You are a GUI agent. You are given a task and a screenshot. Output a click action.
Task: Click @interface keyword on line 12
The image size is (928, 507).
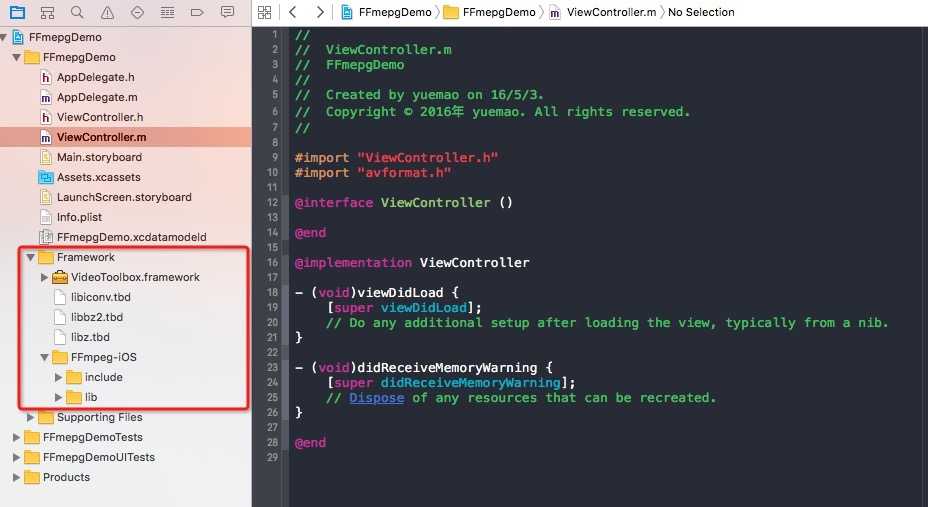coord(334,203)
